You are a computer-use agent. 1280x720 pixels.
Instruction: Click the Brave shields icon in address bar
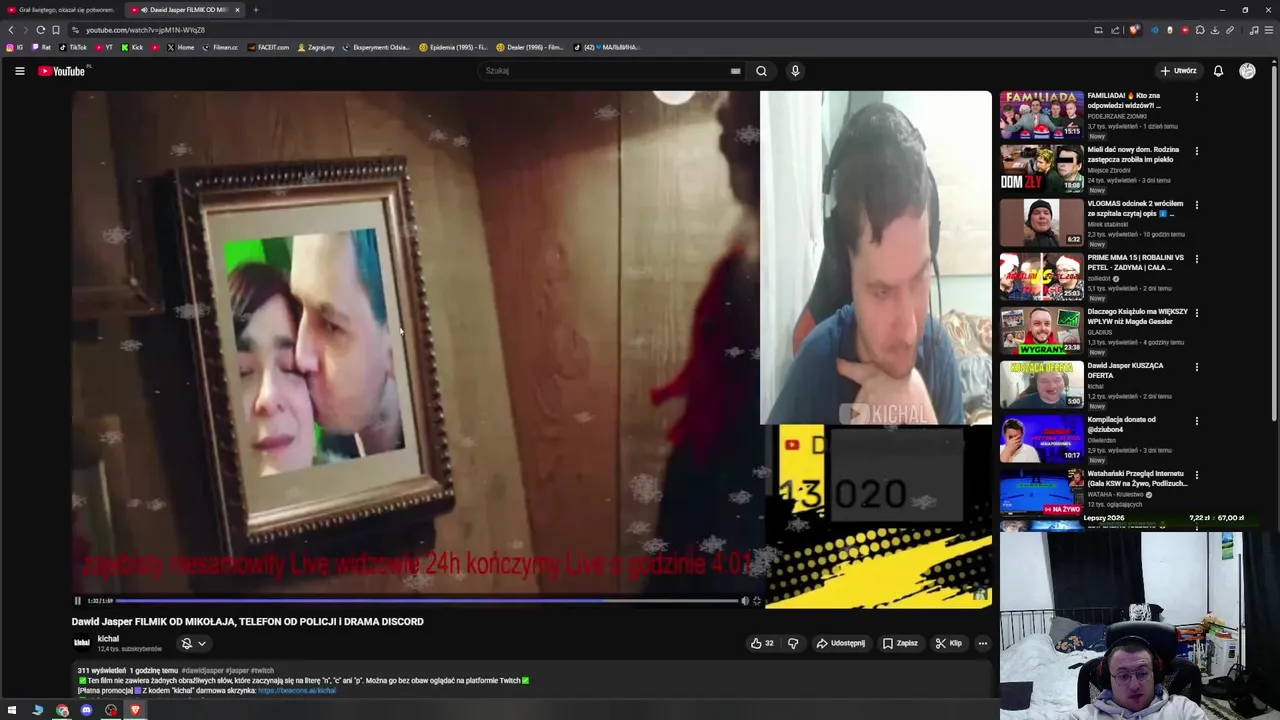(1133, 30)
